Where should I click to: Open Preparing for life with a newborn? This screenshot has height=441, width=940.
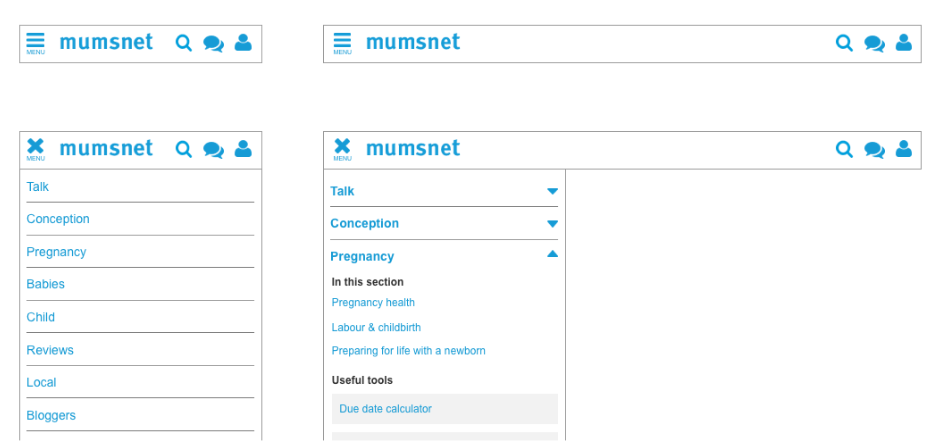(408, 351)
